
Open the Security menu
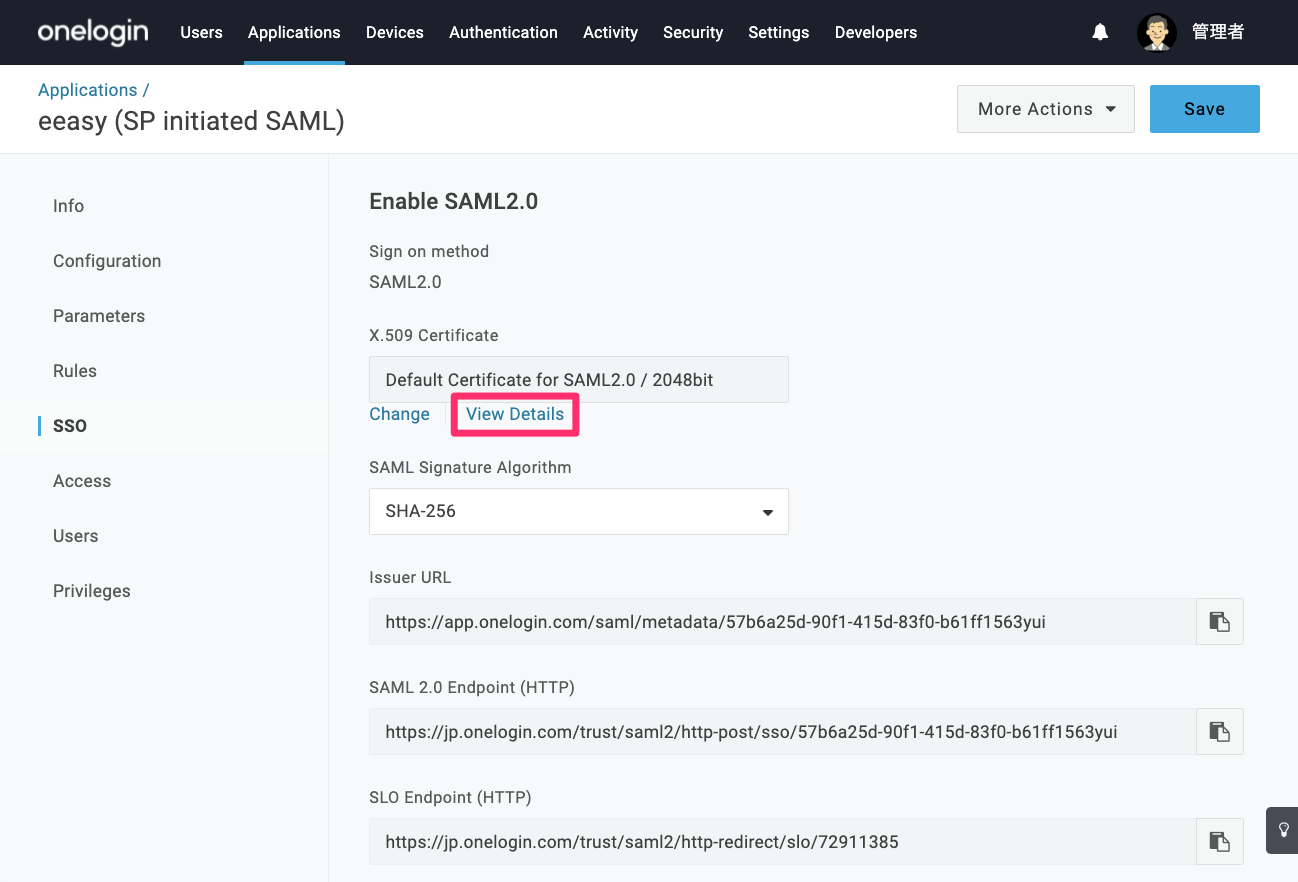coord(693,32)
